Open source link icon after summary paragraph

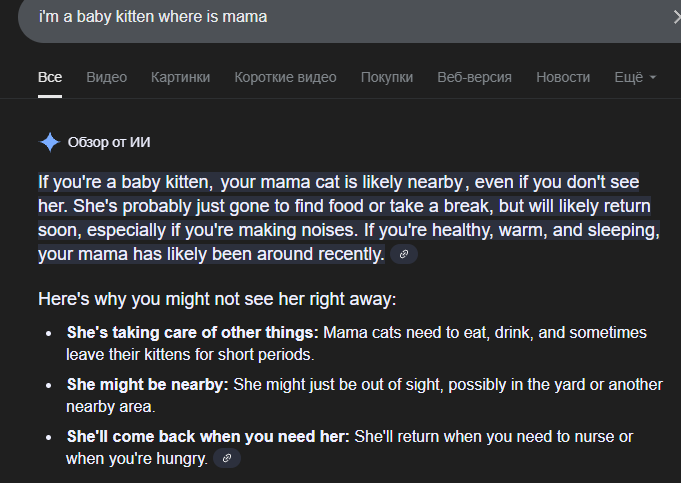[x=404, y=255]
